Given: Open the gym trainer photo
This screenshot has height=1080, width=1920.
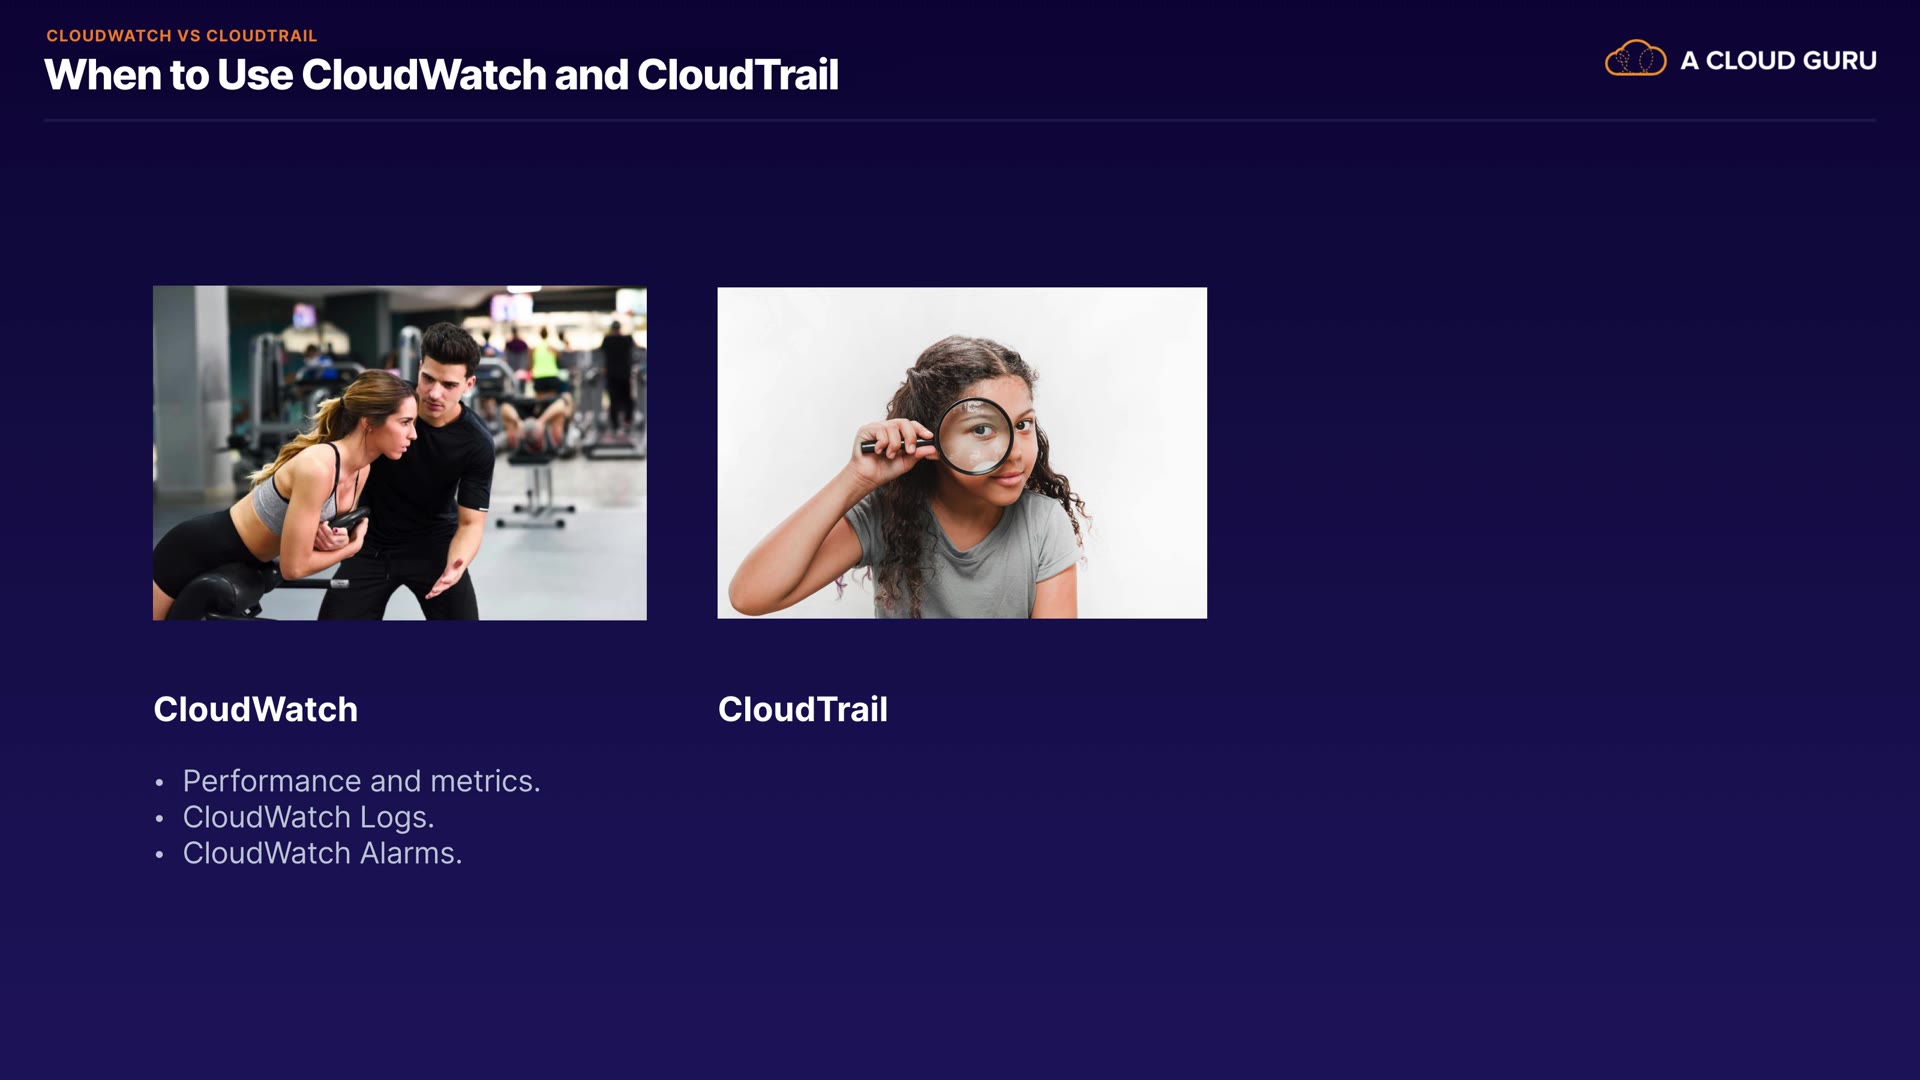Looking at the screenshot, I should [x=399, y=453].
